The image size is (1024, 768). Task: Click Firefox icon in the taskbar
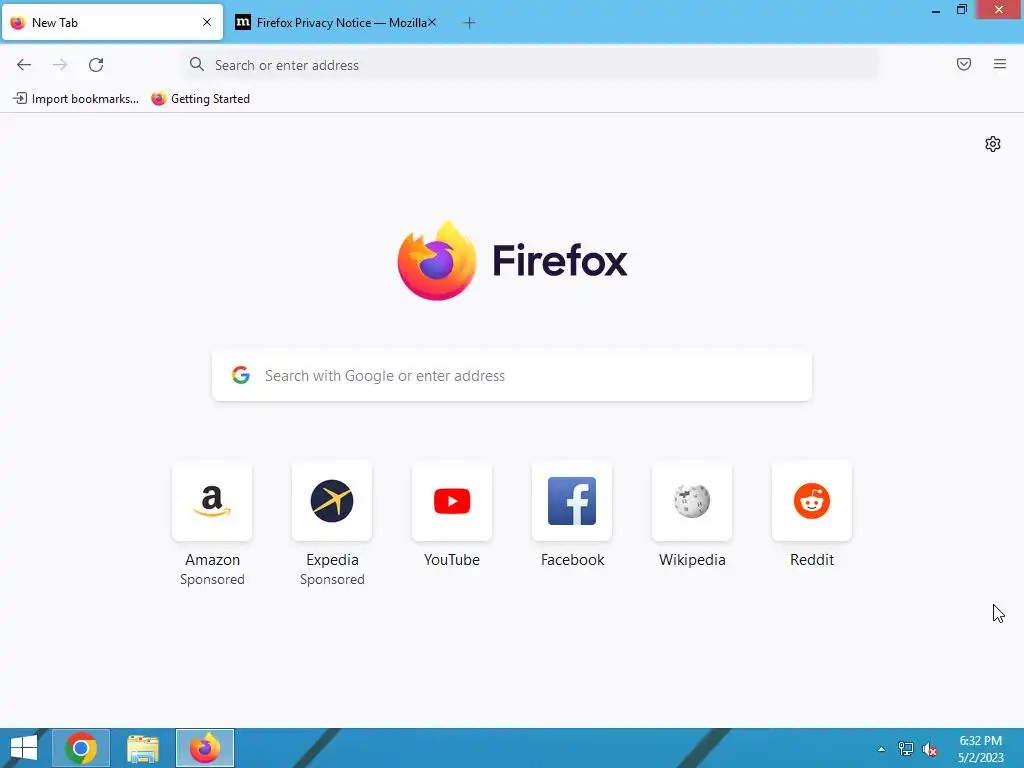pos(205,748)
